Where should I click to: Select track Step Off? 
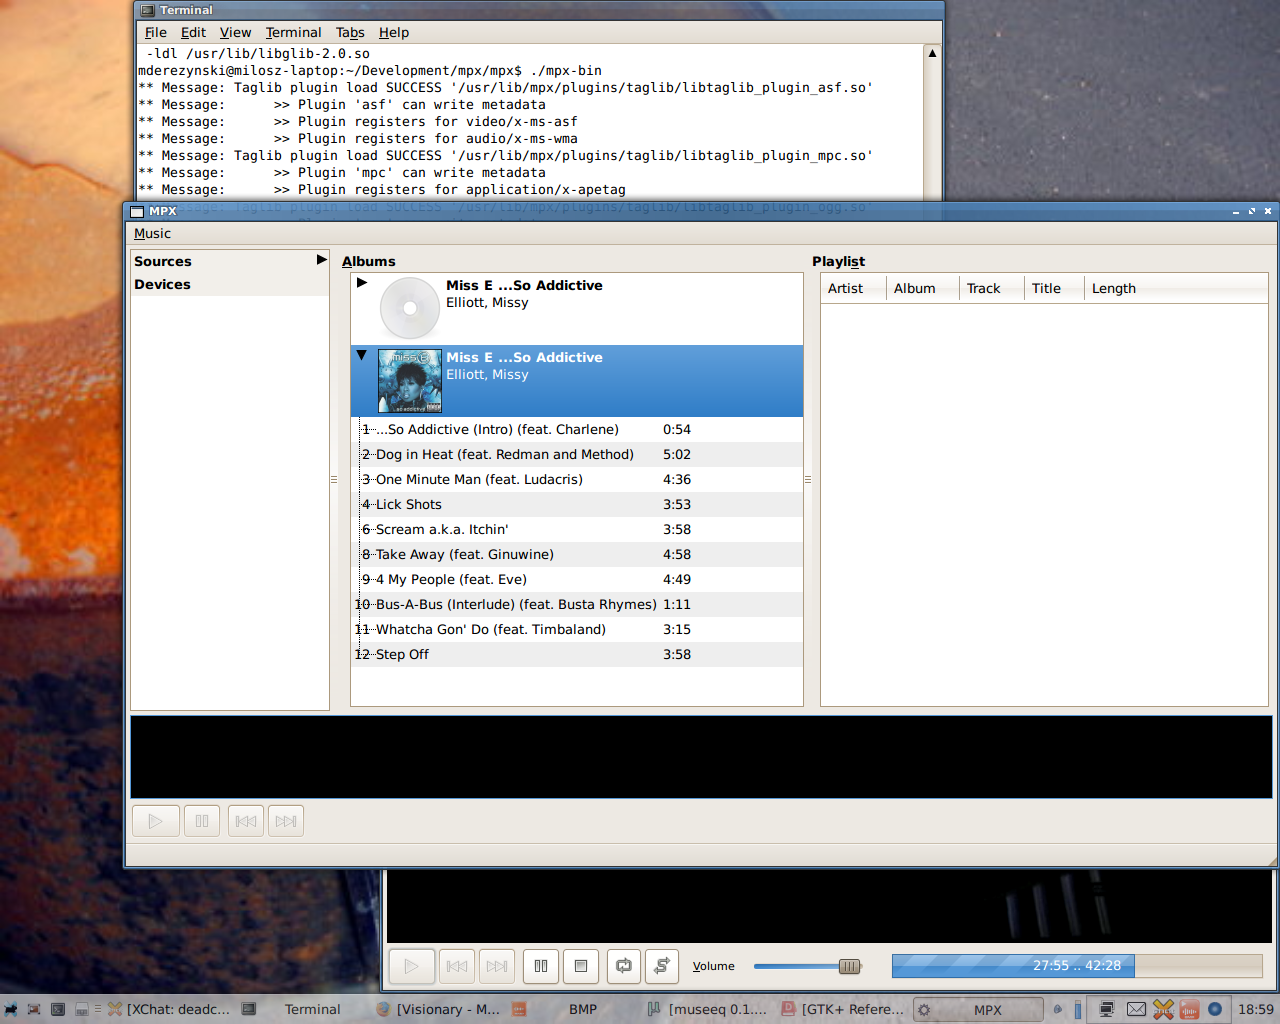pyautogui.click(x=577, y=654)
